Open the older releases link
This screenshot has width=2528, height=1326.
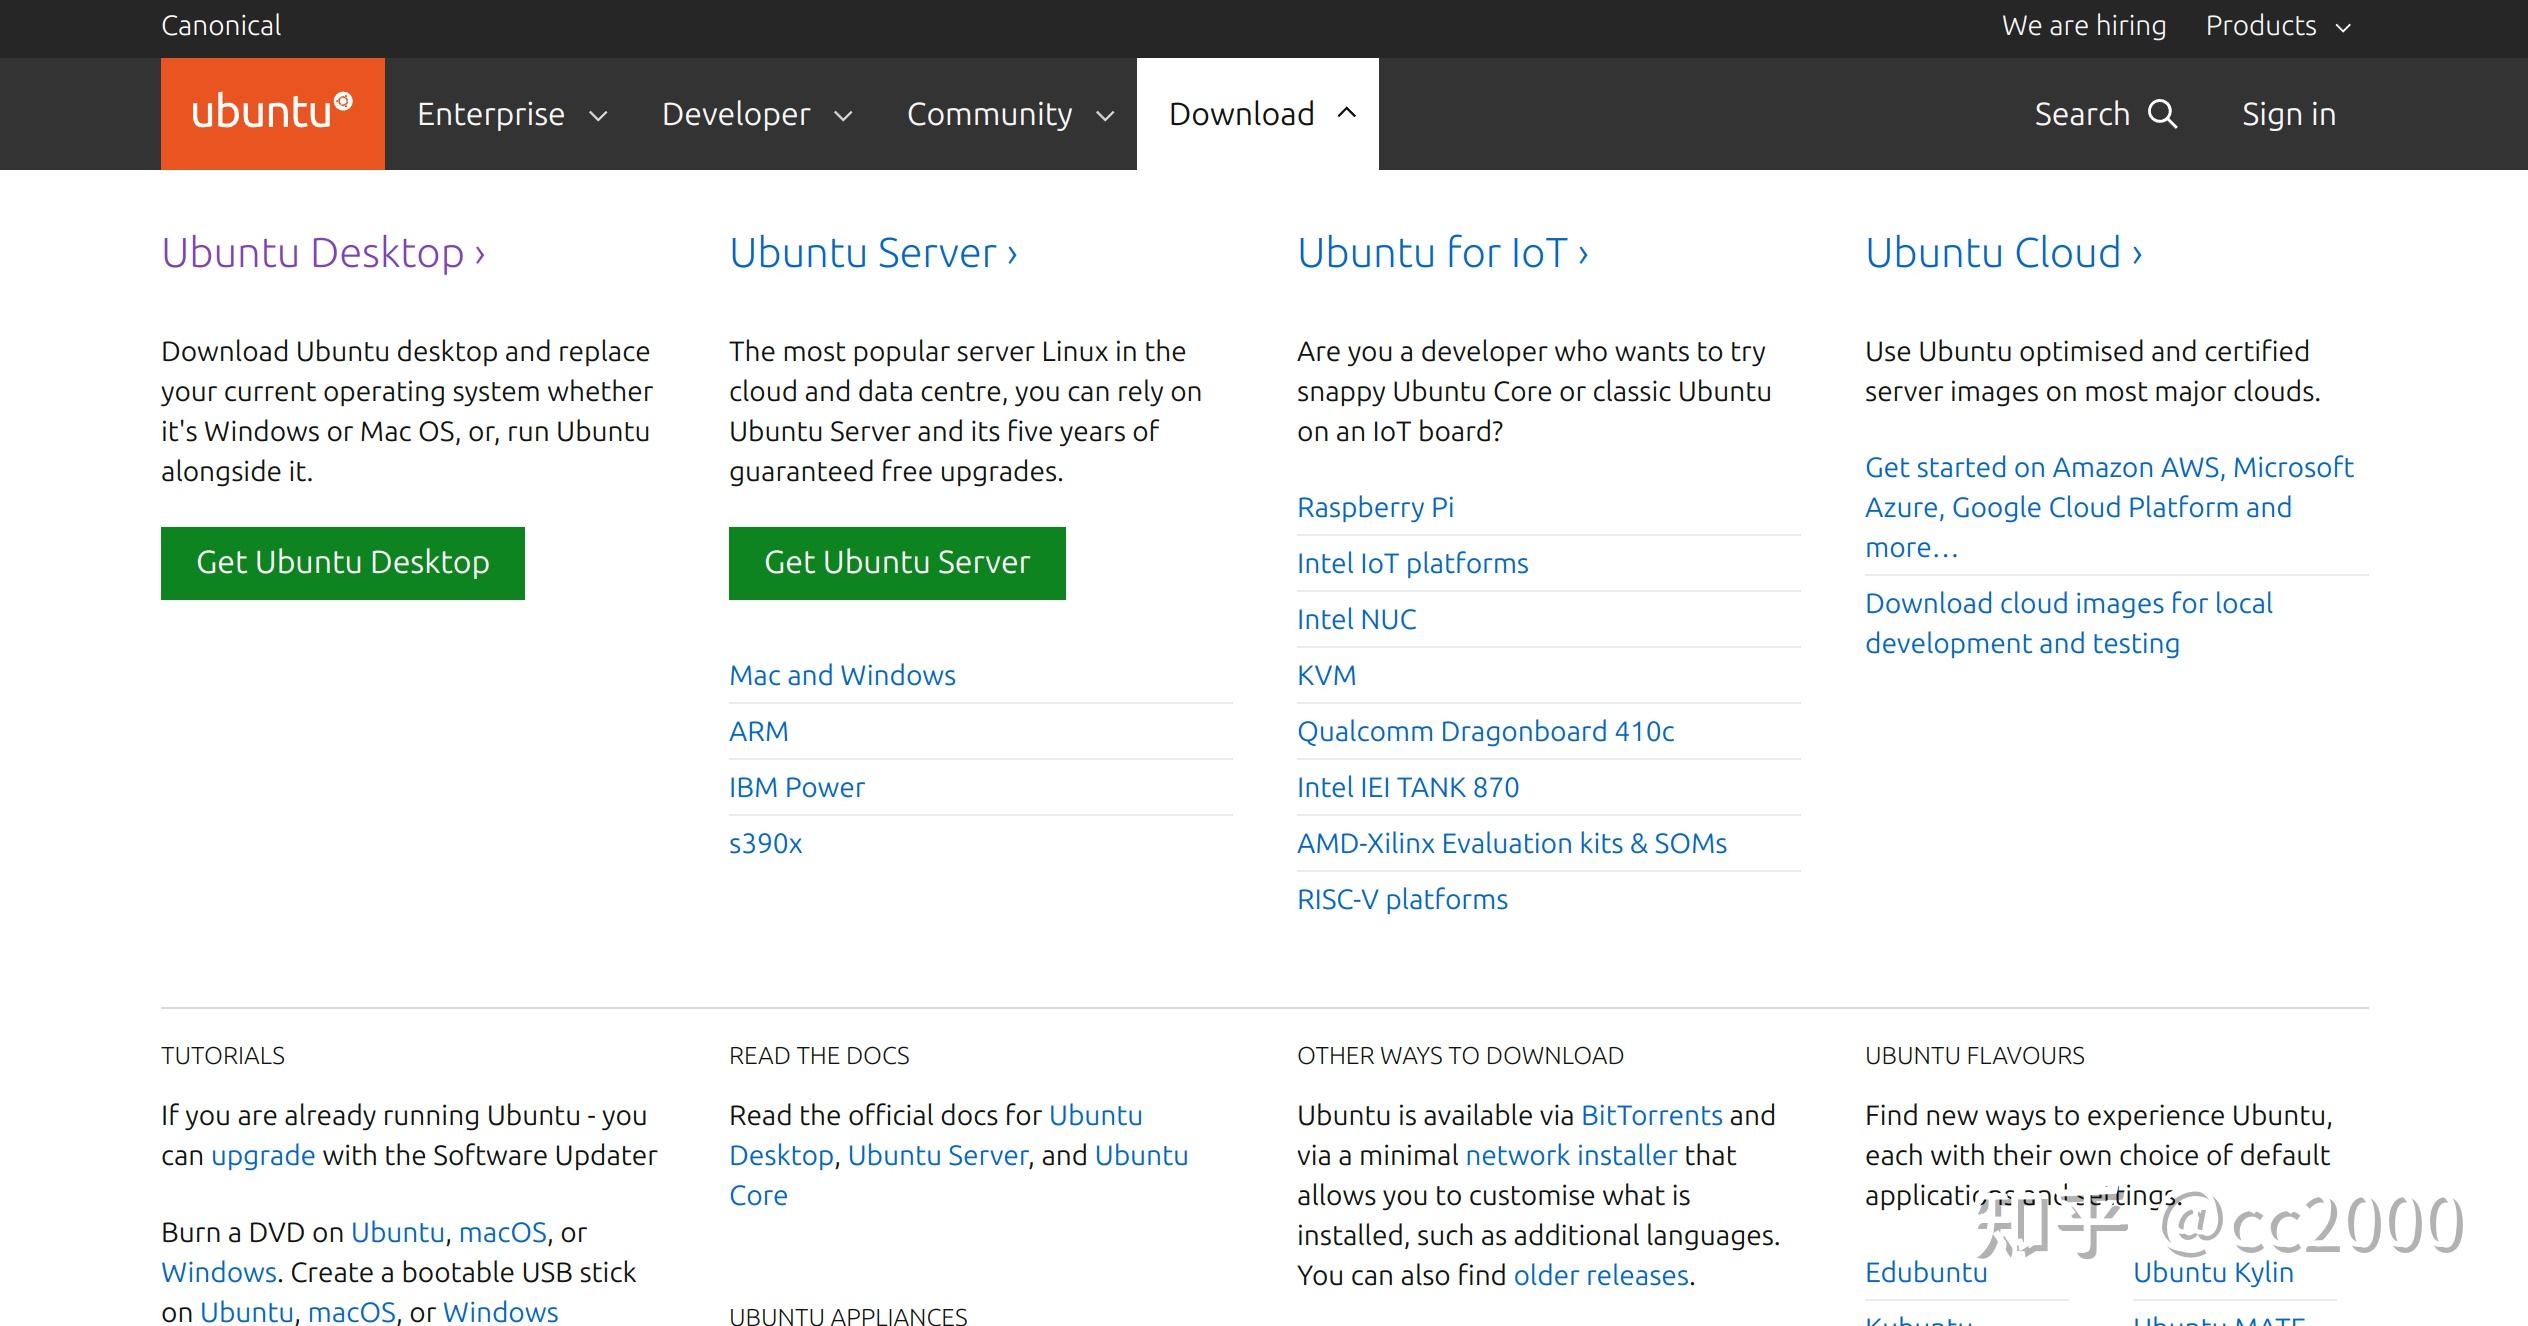(1601, 1276)
